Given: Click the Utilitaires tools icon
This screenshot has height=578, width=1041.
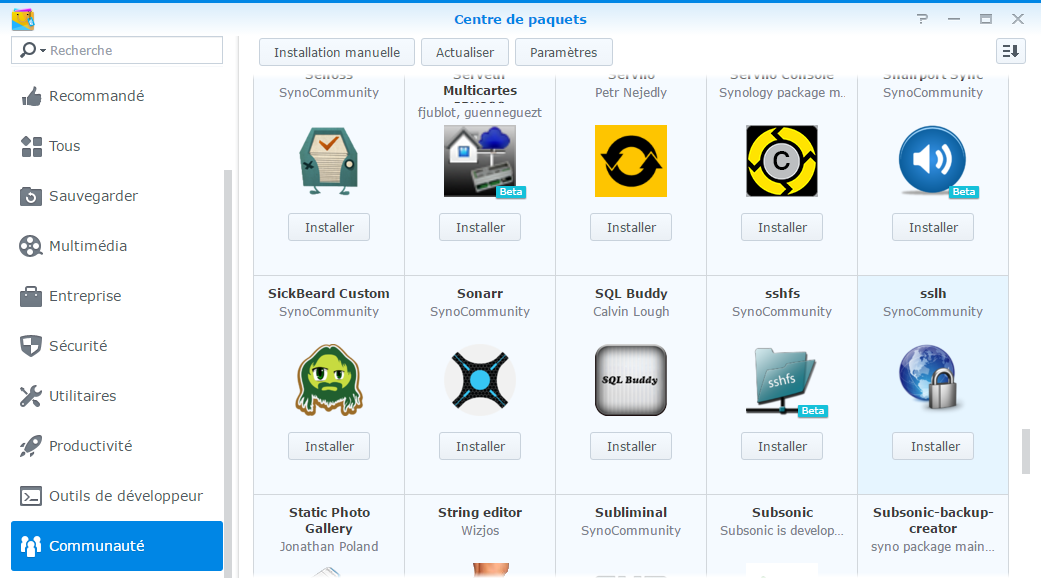Looking at the screenshot, I should (31, 396).
